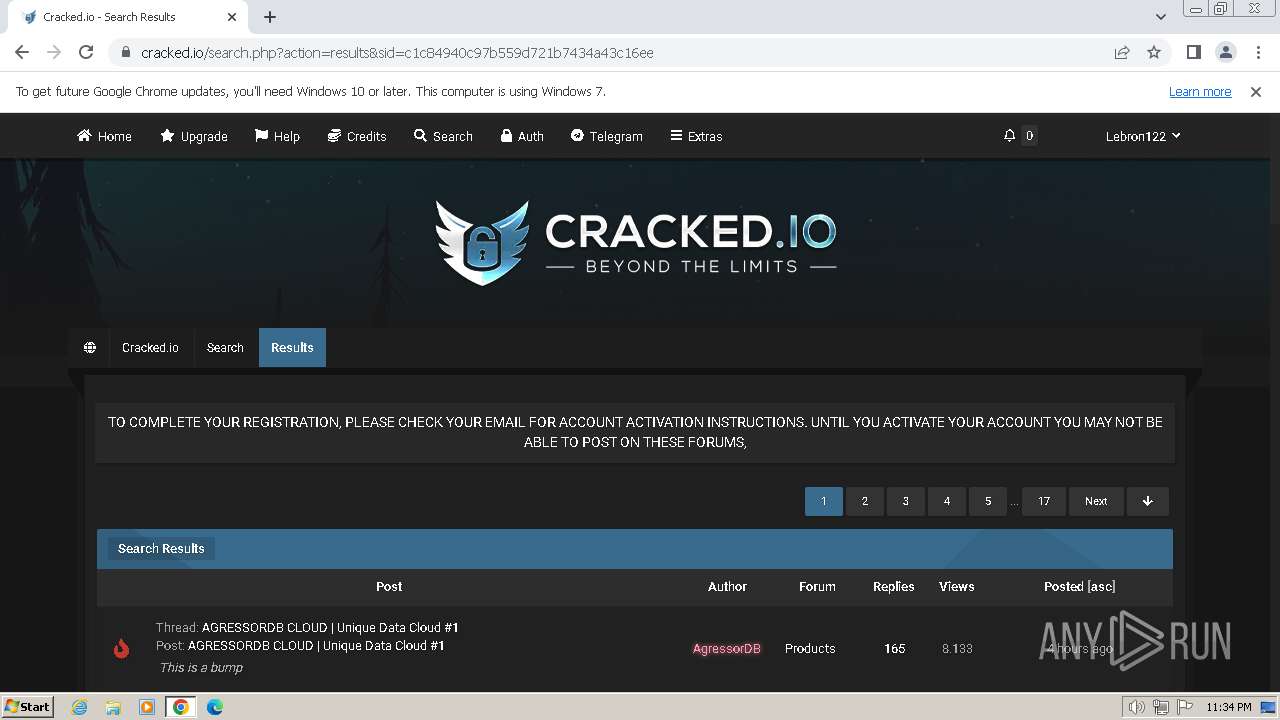Open the Auth menu item
The image size is (1280, 720).
click(522, 136)
